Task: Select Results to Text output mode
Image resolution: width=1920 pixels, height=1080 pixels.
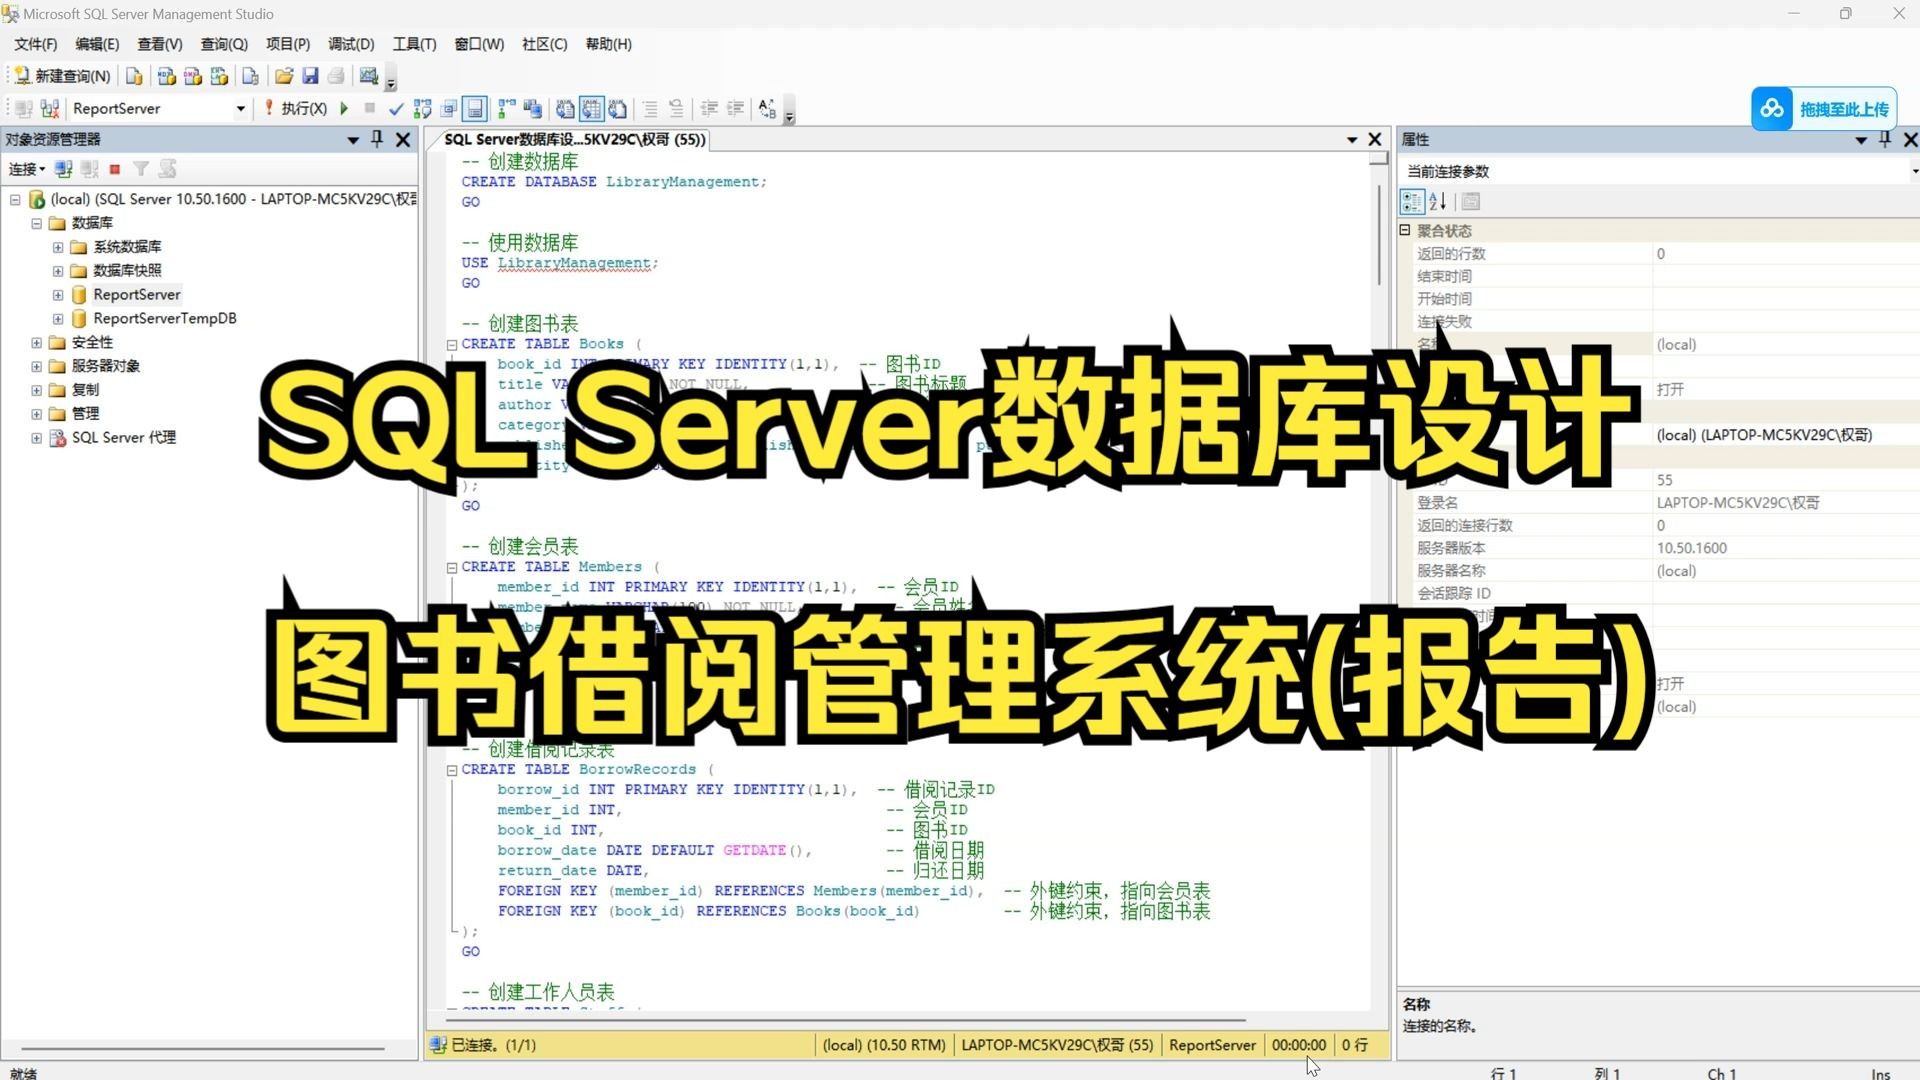Action: coord(565,108)
